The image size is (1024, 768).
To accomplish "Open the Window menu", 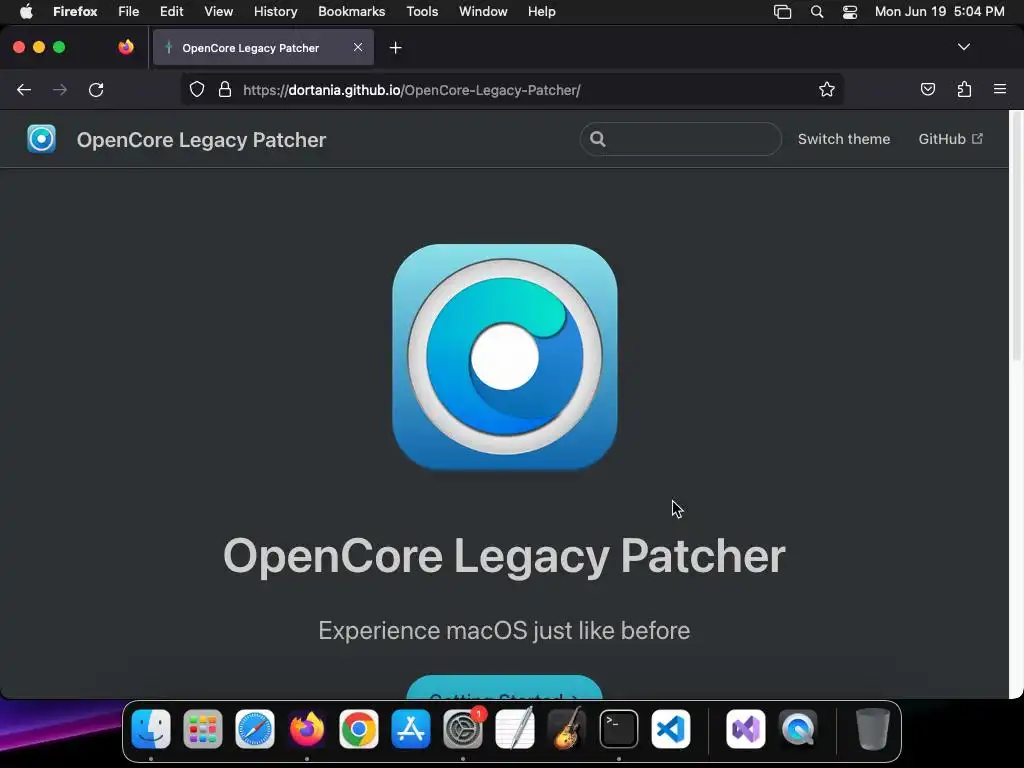I will pyautogui.click(x=483, y=12).
